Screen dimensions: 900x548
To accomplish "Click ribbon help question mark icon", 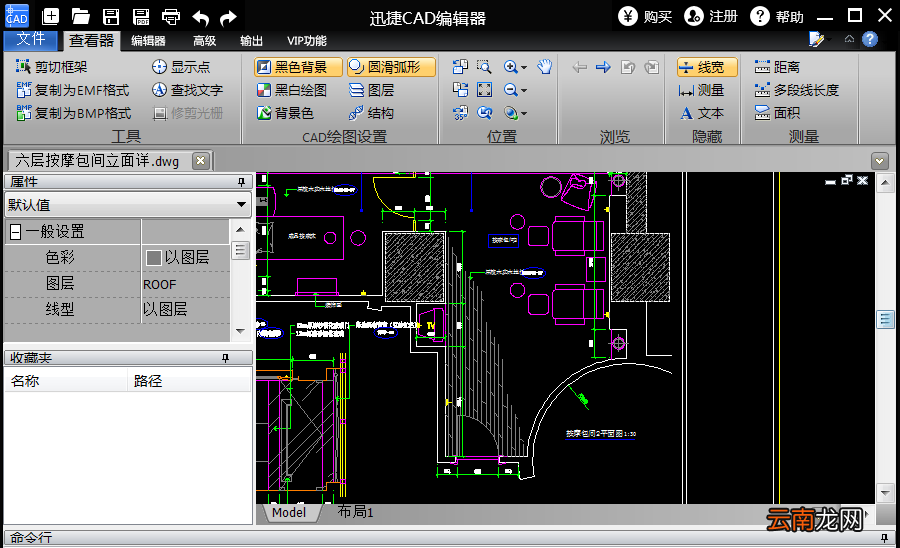I will pyautogui.click(x=870, y=39).
